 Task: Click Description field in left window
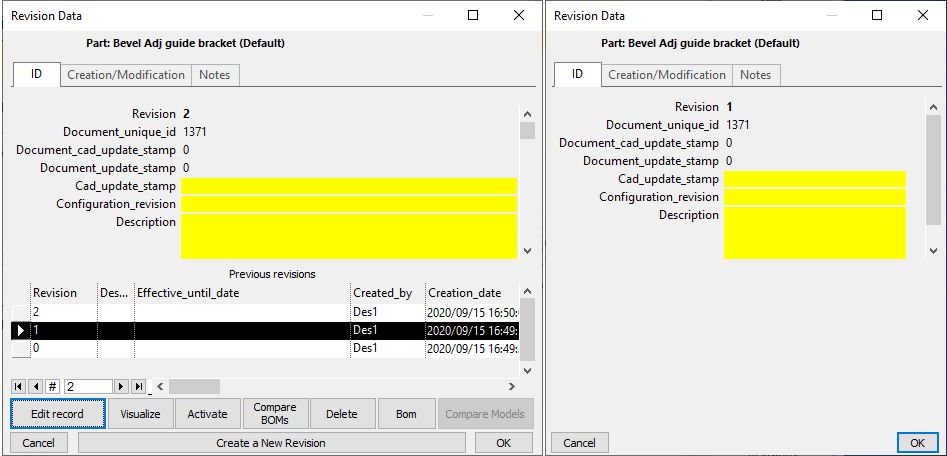349,236
